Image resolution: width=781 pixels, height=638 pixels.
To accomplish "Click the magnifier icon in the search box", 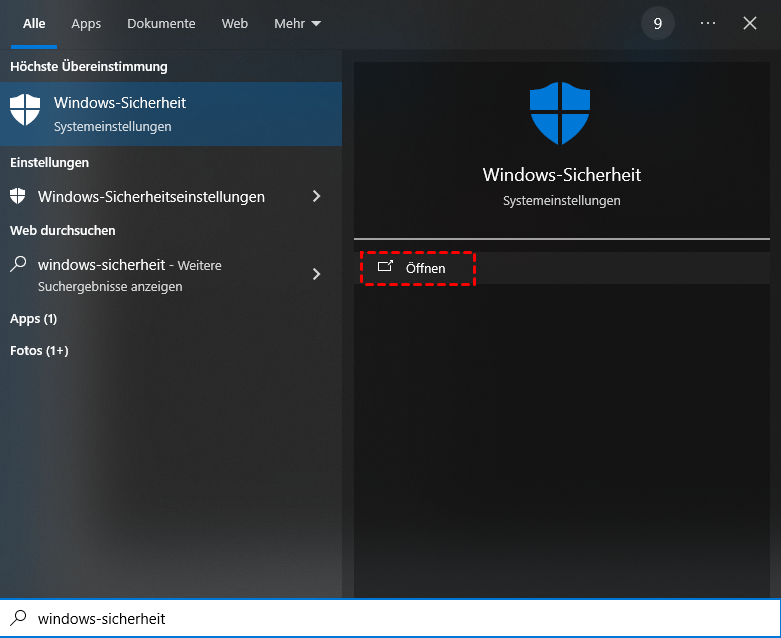I will tap(18, 619).
